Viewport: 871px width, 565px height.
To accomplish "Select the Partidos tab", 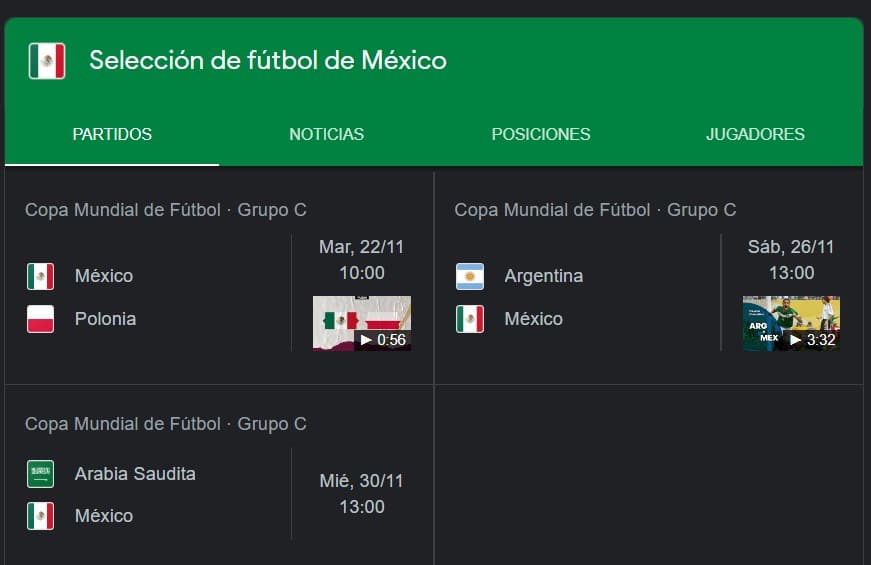I will click(112, 134).
